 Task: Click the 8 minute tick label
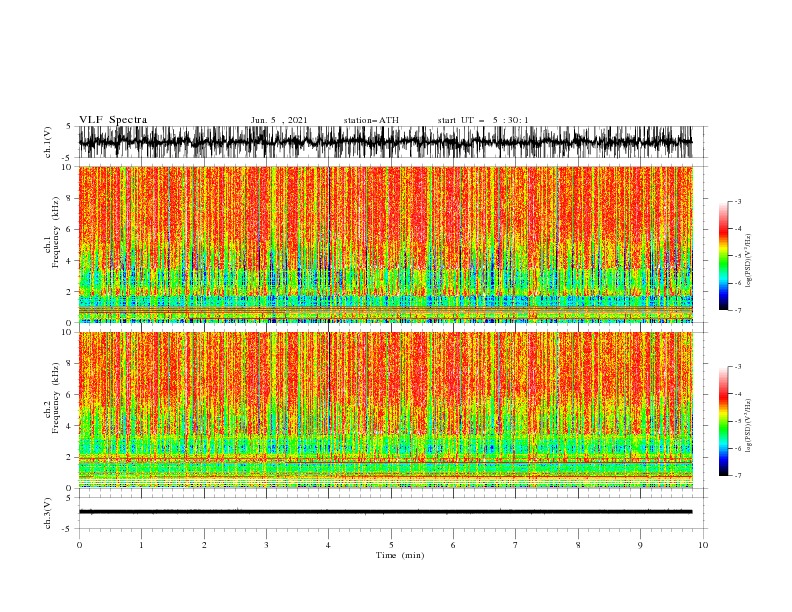(578, 545)
